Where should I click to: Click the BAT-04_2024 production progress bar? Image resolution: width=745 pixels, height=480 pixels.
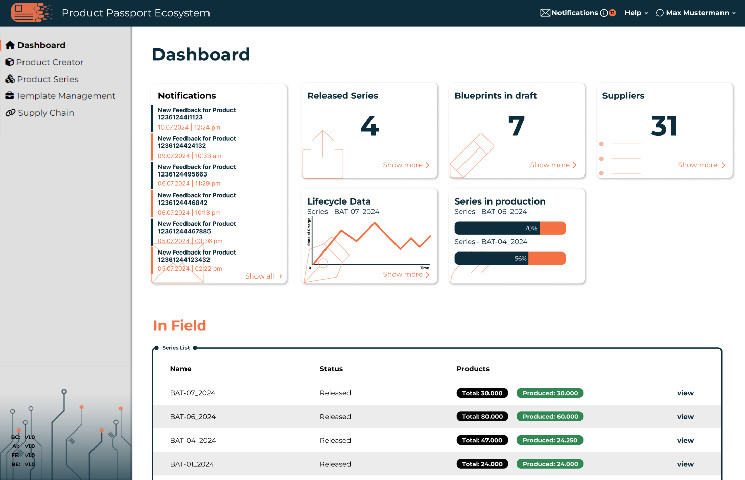[510, 258]
